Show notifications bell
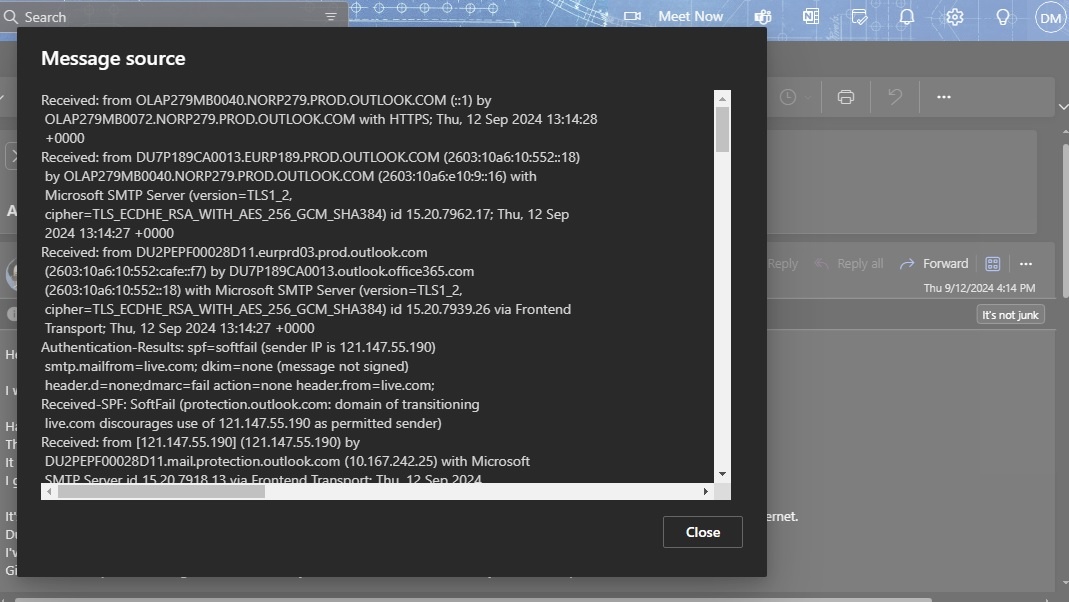The image size is (1069, 602). [x=907, y=16]
